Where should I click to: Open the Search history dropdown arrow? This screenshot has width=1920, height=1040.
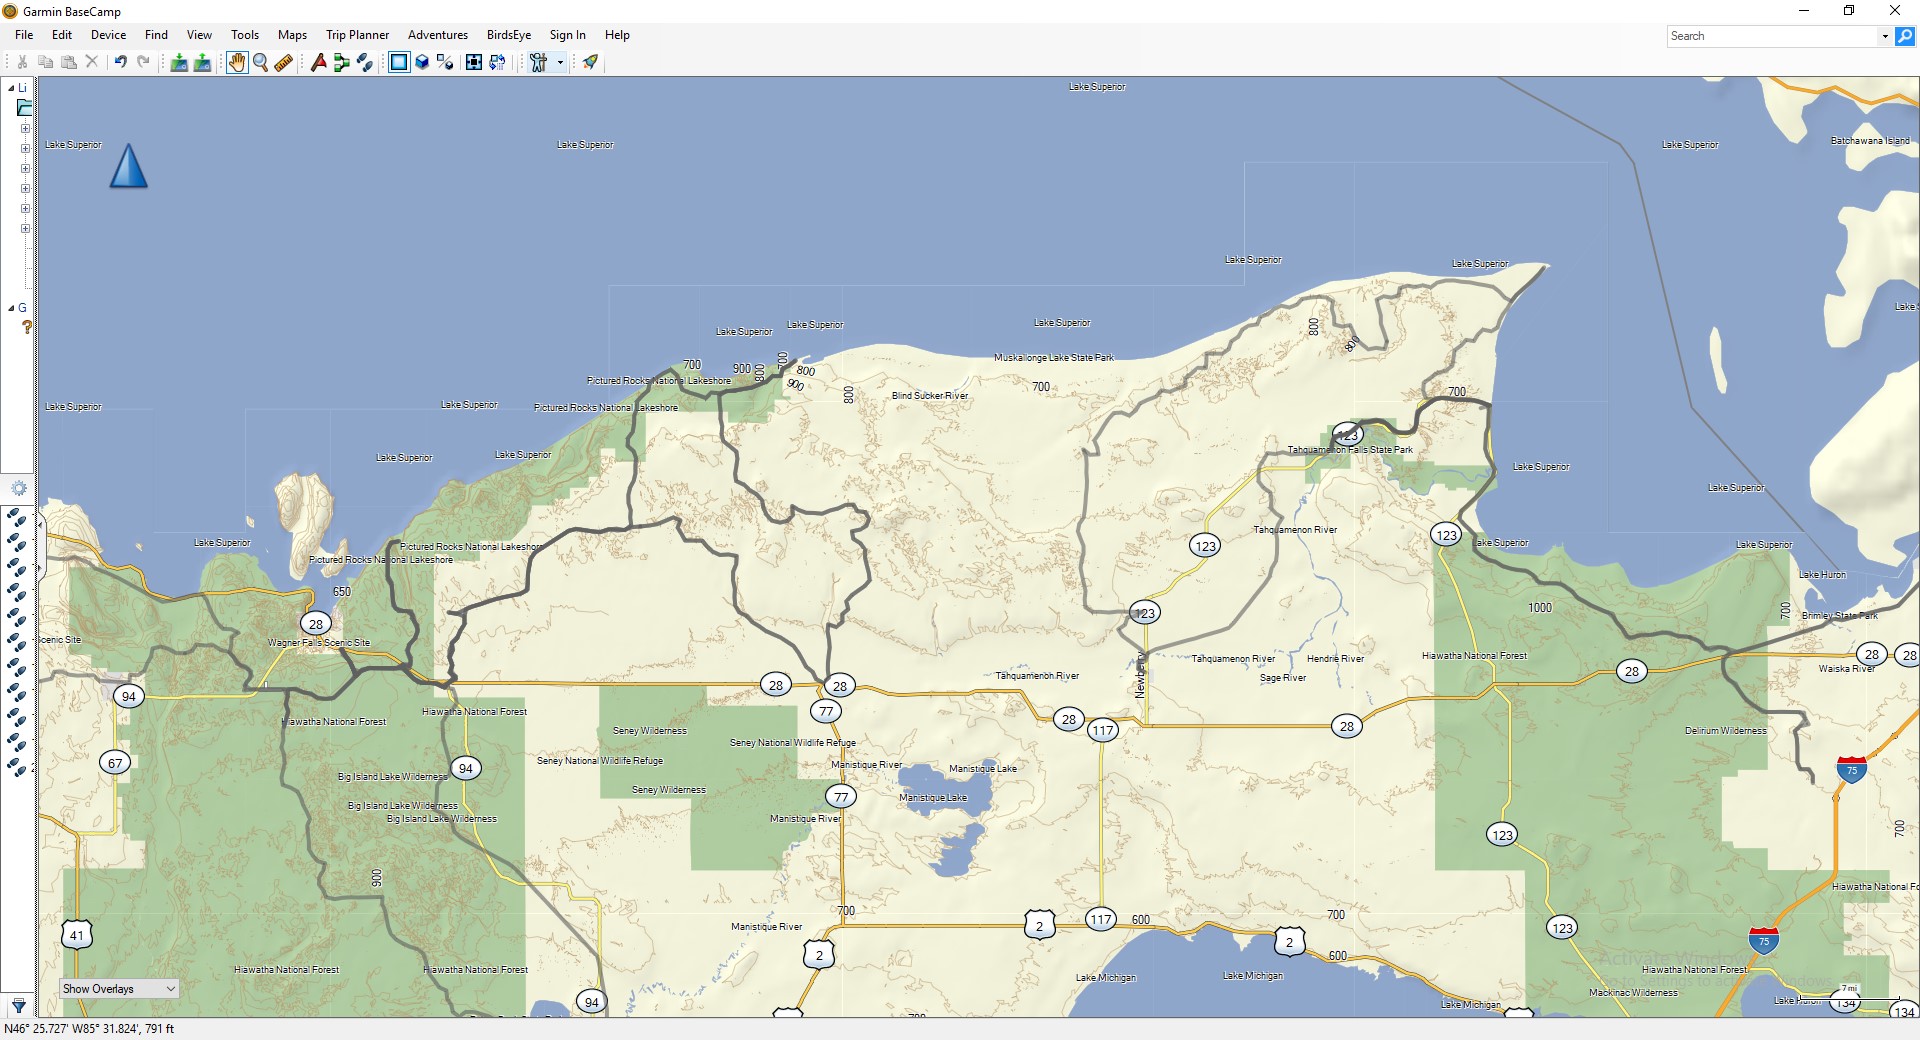[1885, 36]
